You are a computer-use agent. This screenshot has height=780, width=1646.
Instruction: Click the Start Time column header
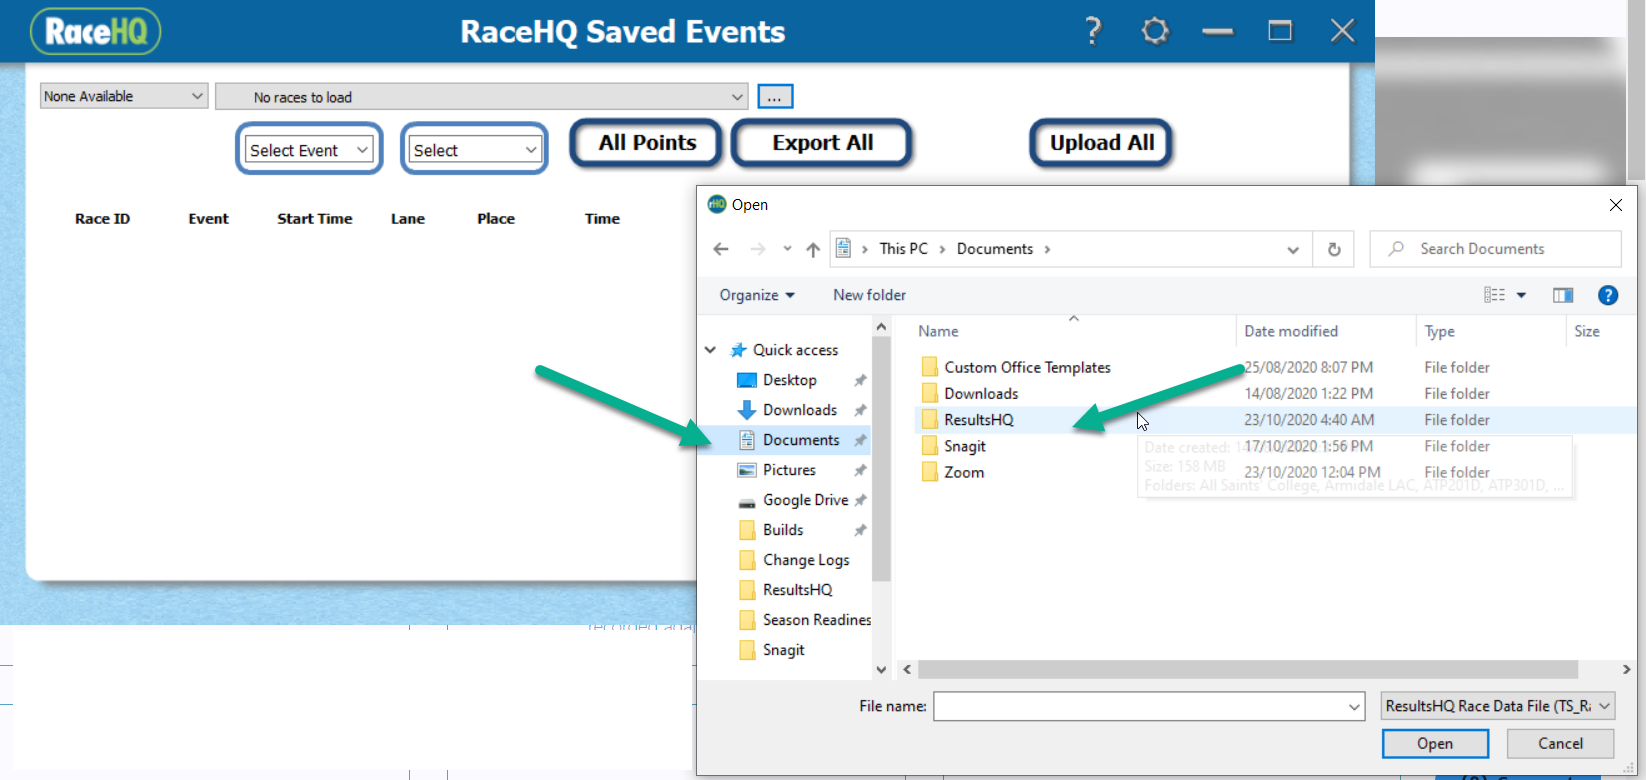click(x=315, y=219)
